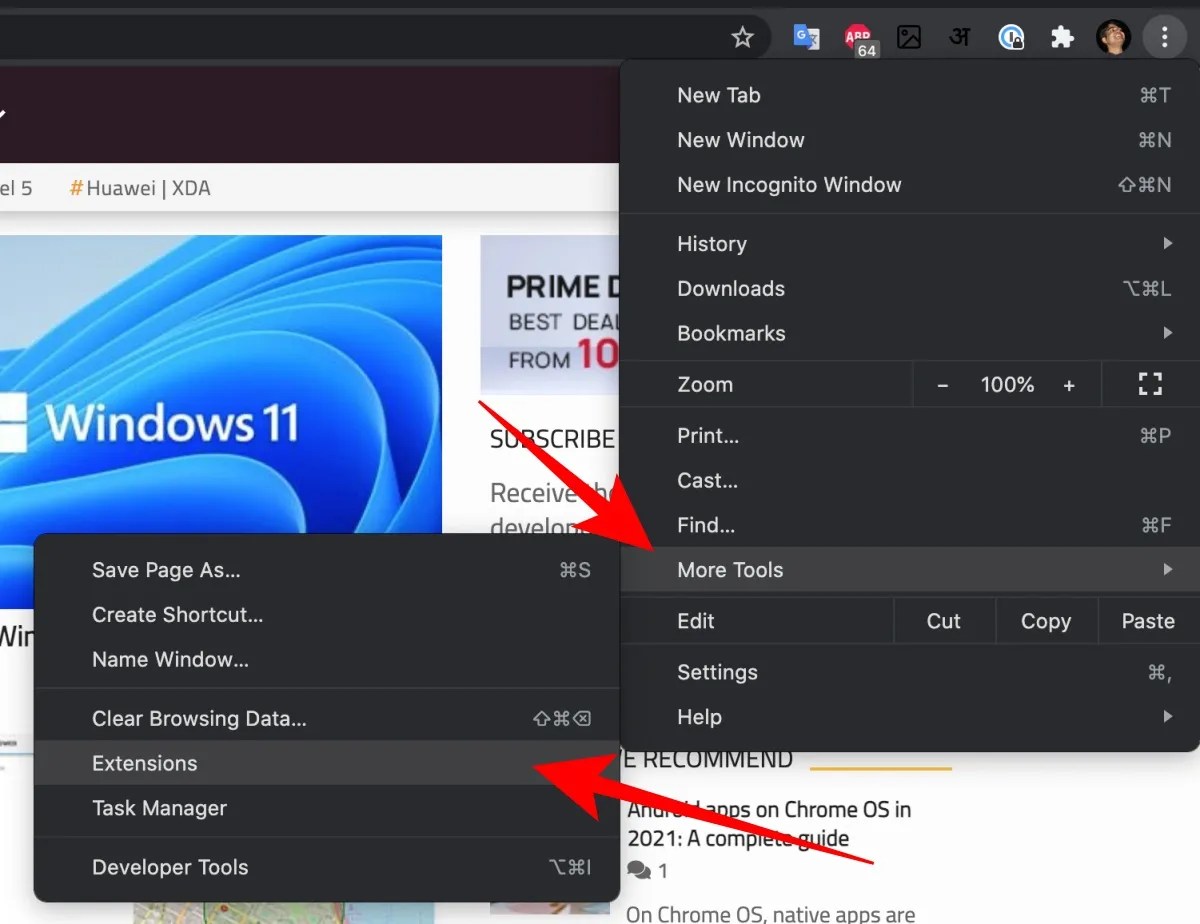Image resolution: width=1200 pixels, height=924 pixels.
Task: Open the Android apps on Chrome OS article
Action: [768, 822]
